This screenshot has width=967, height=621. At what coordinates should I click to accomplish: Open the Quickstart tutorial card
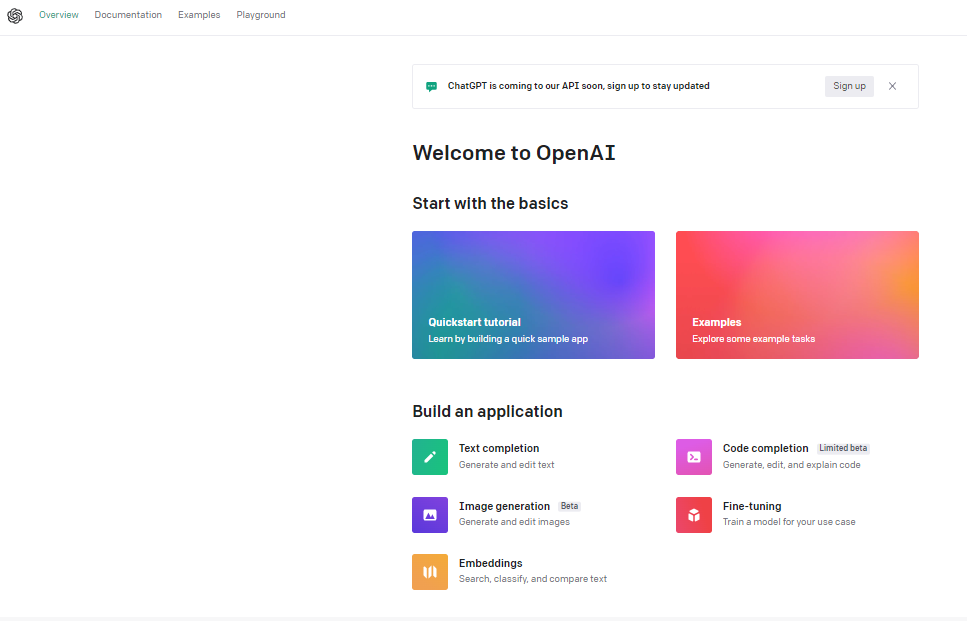click(533, 295)
